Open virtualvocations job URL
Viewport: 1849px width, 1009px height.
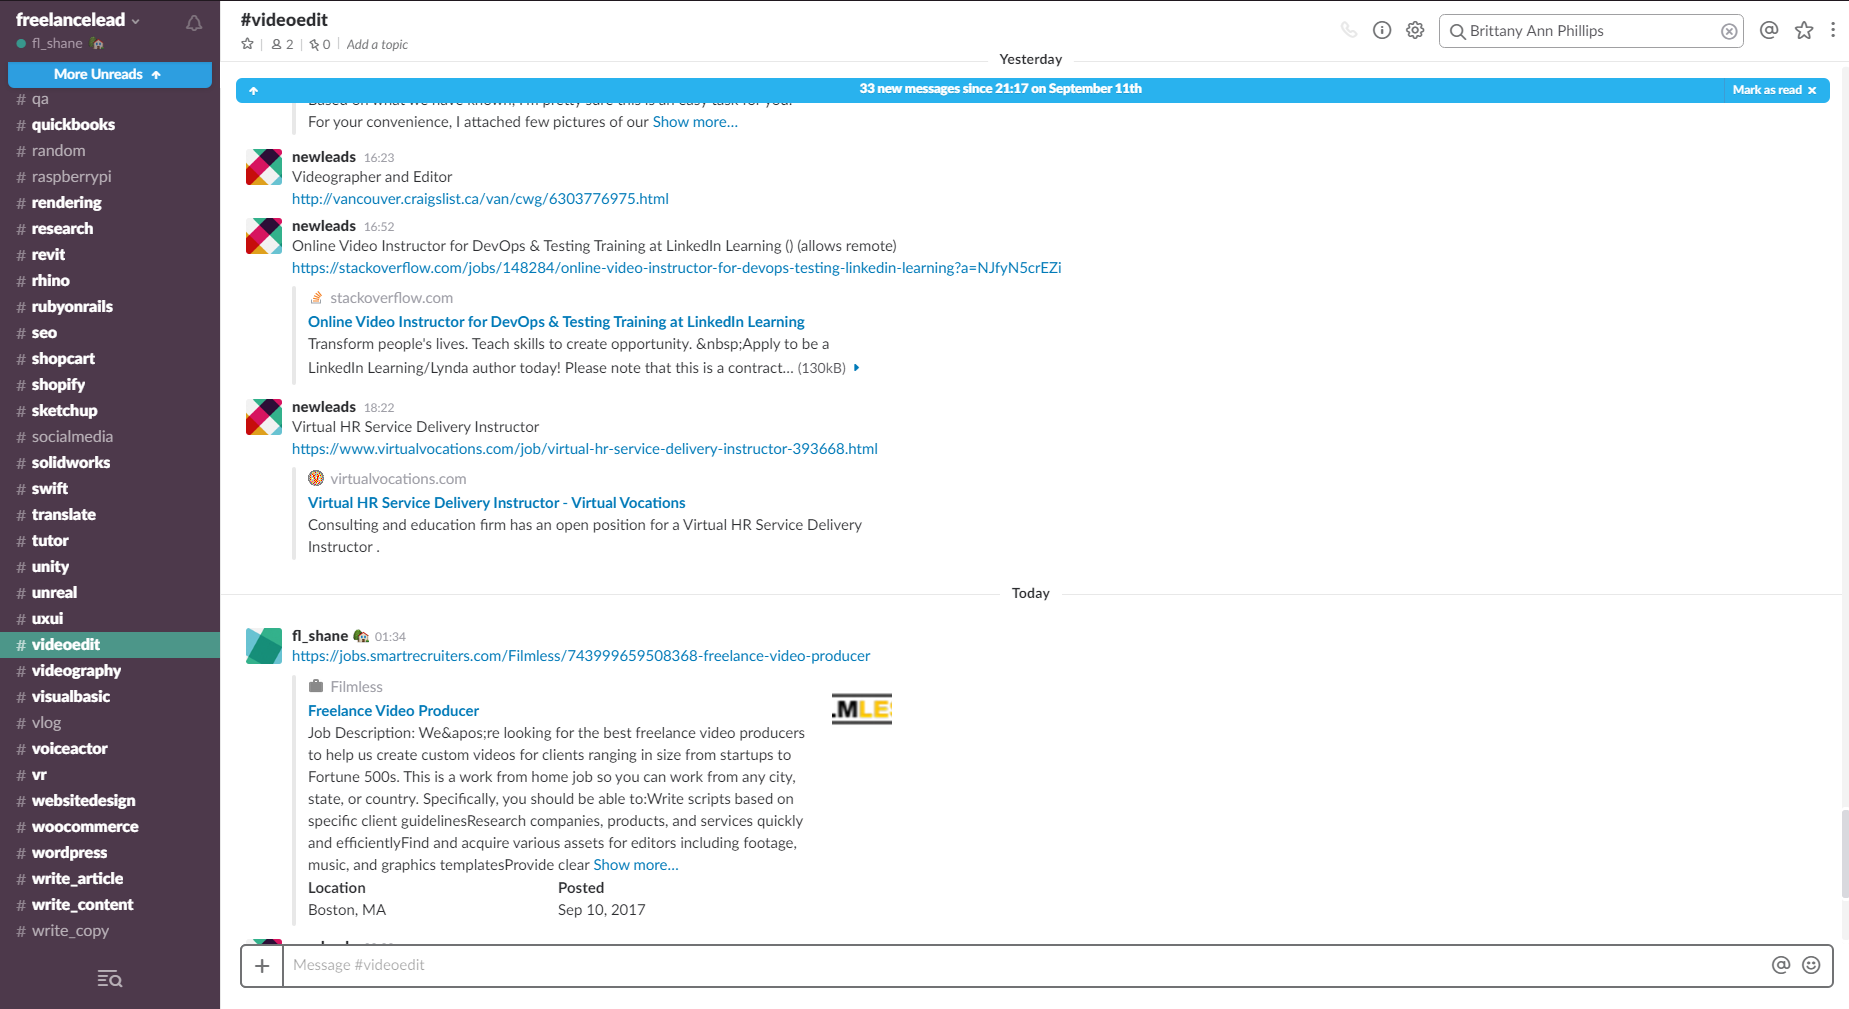click(585, 449)
